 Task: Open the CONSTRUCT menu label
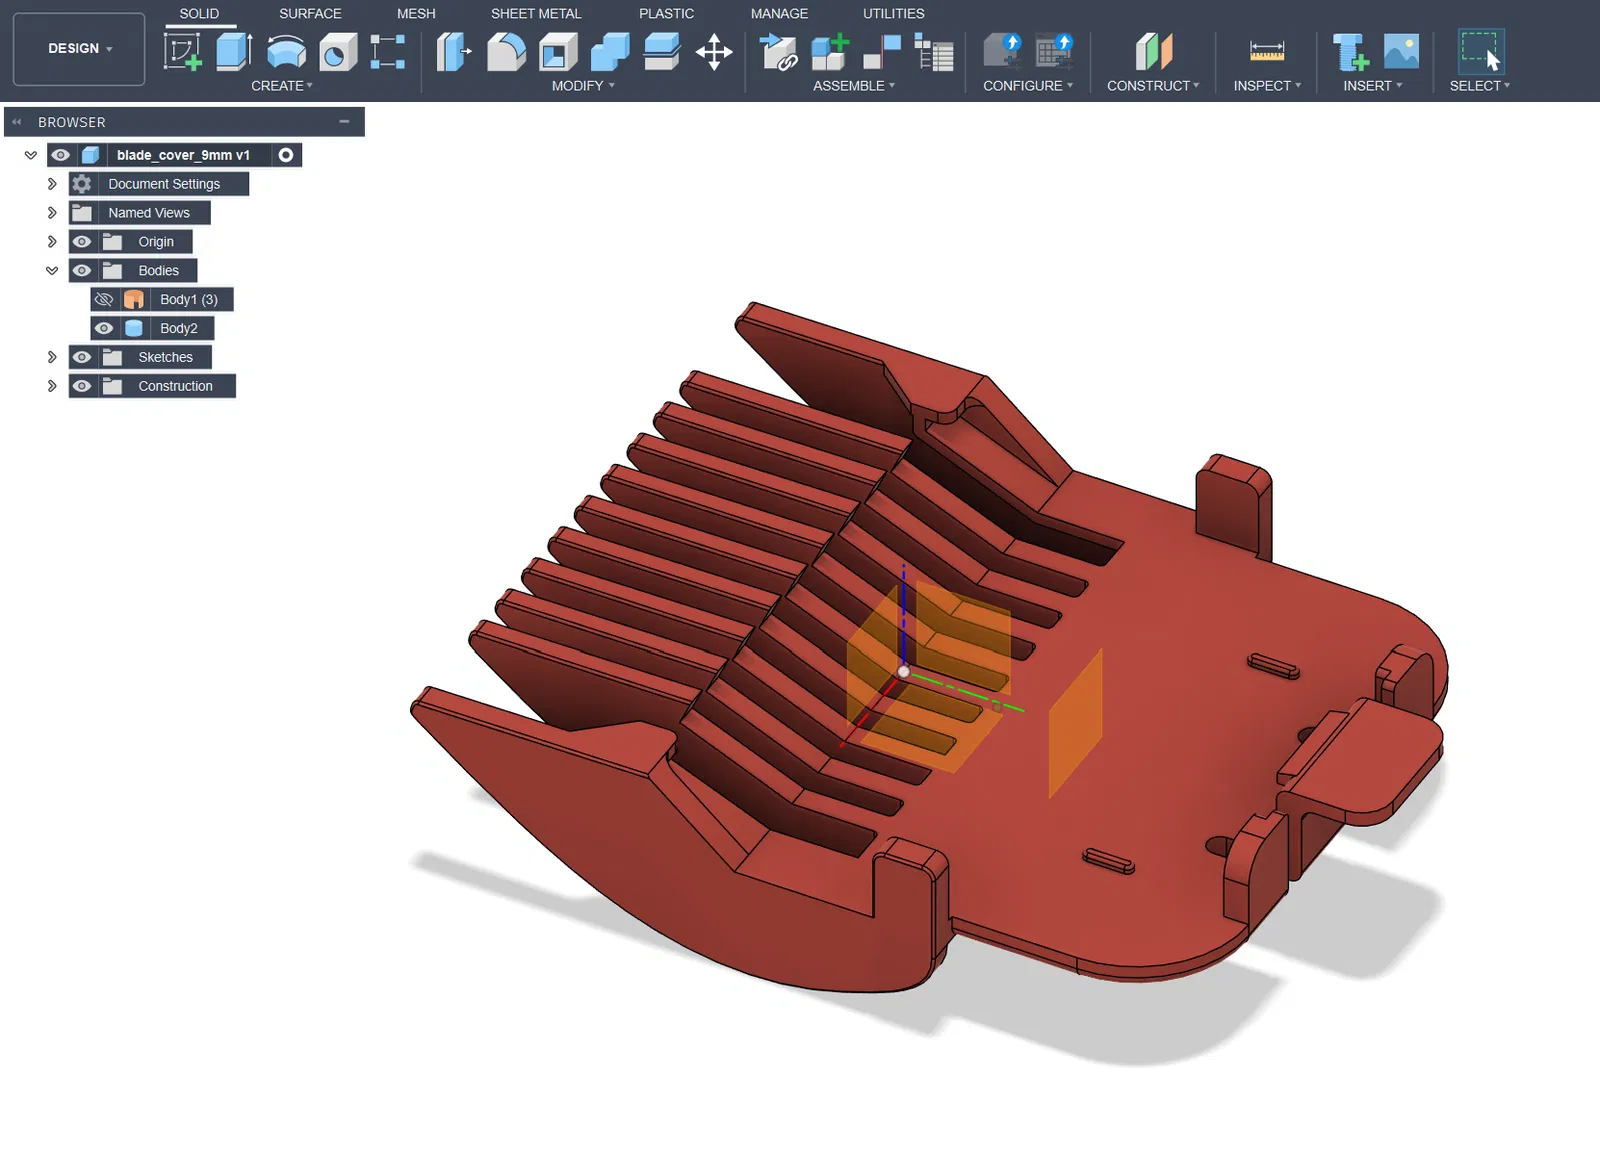[1152, 86]
